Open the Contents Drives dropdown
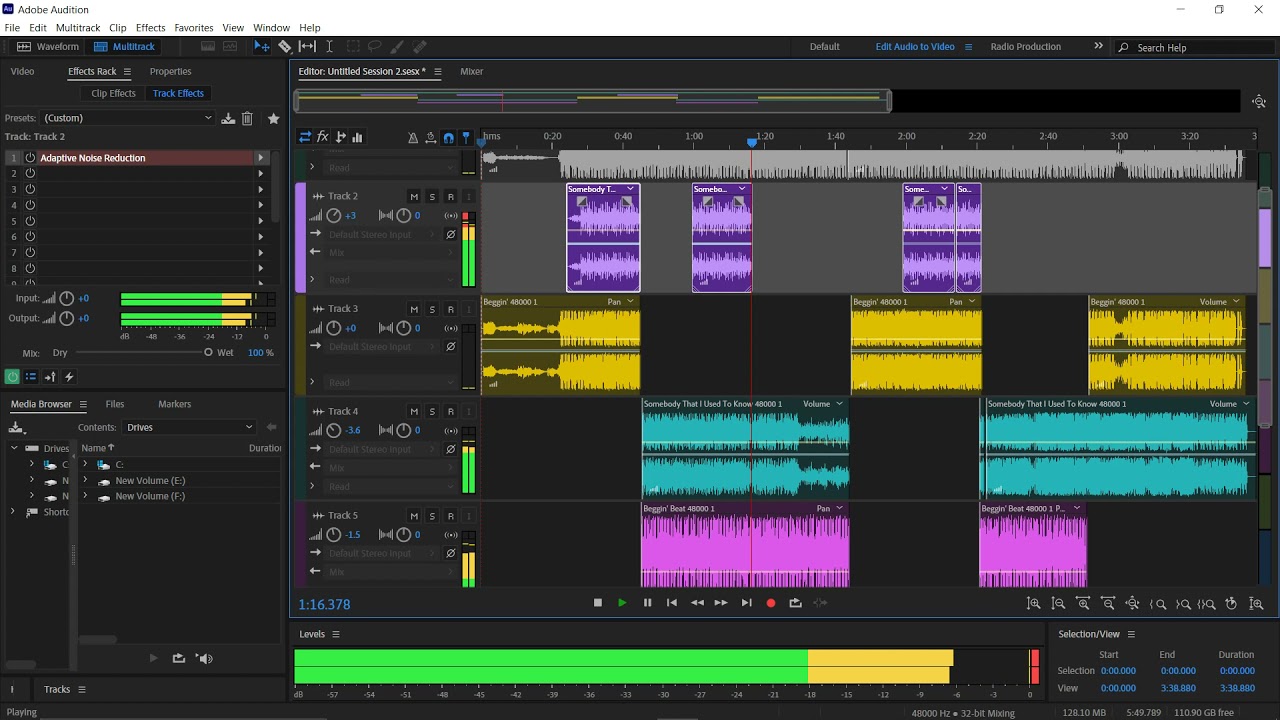Image resolution: width=1280 pixels, height=720 pixels. (190, 428)
